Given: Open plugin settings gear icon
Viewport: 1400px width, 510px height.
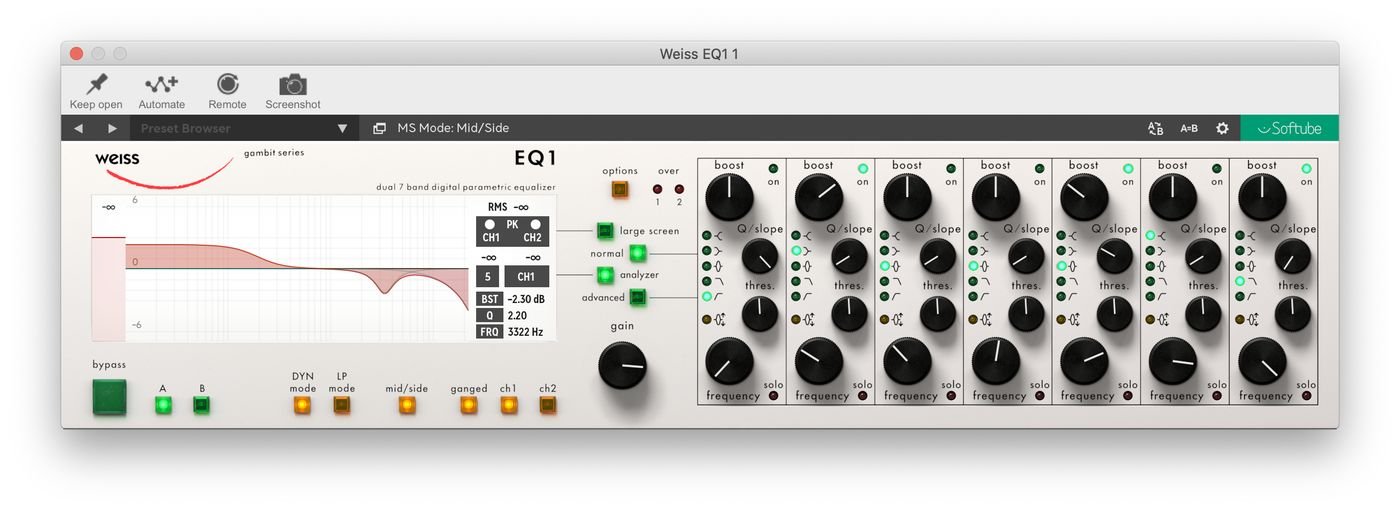Looking at the screenshot, I should [x=1222, y=128].
